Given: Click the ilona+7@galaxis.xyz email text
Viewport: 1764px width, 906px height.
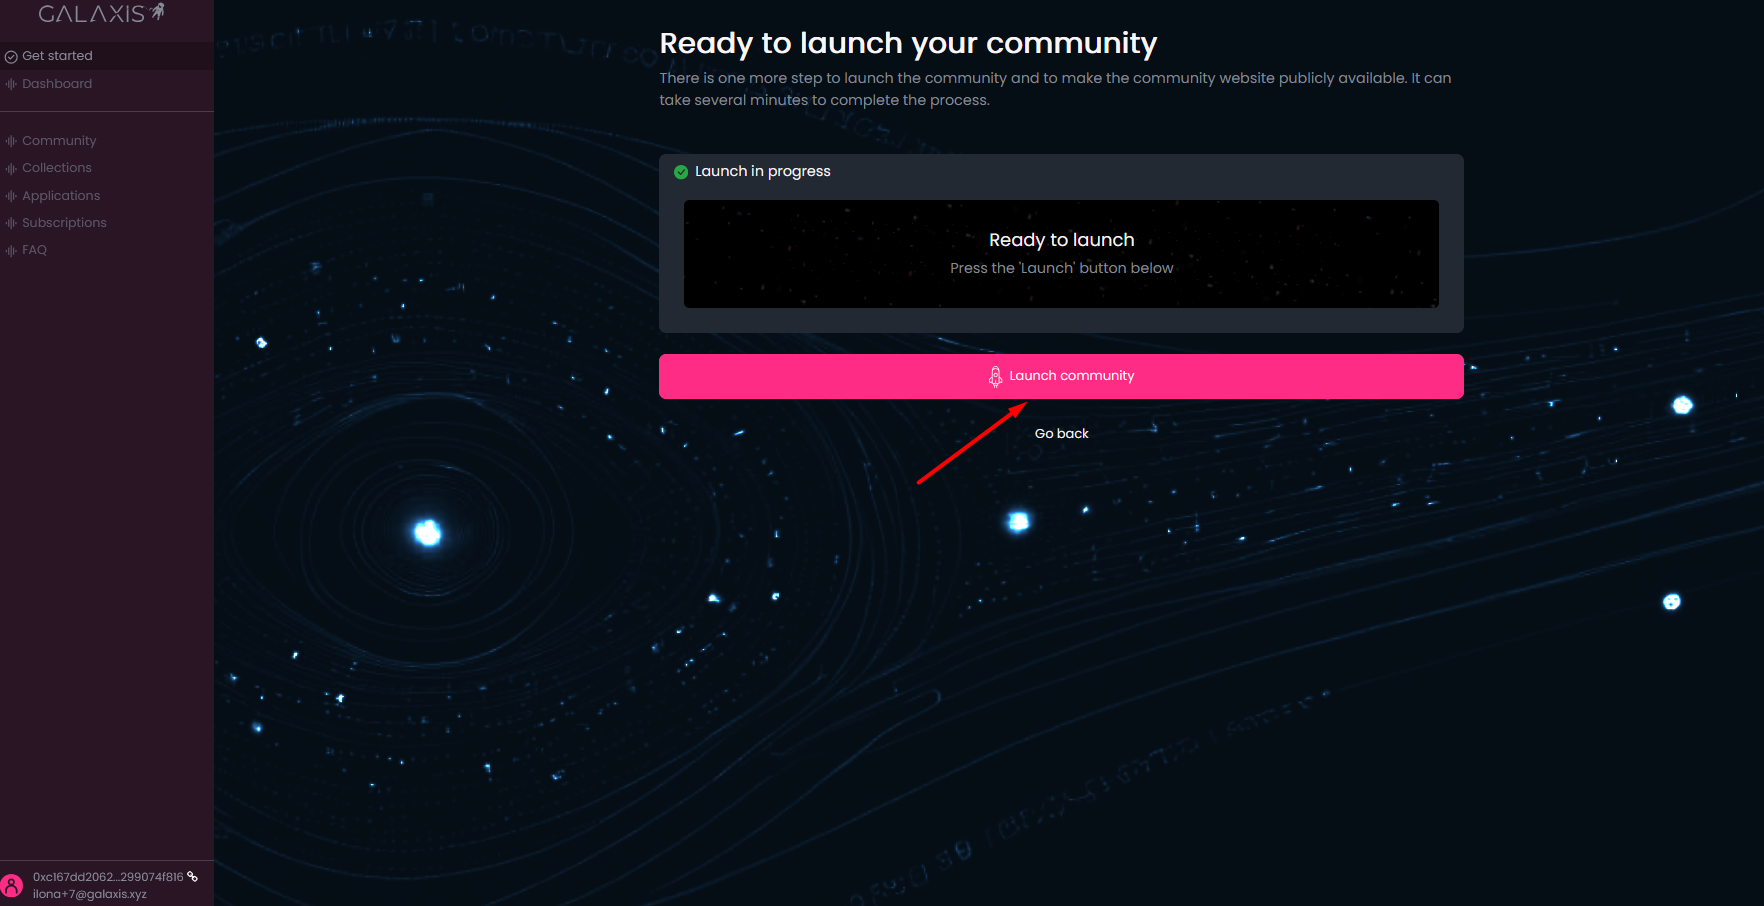Looking at the screenshot, I should (x=90, y=894).
